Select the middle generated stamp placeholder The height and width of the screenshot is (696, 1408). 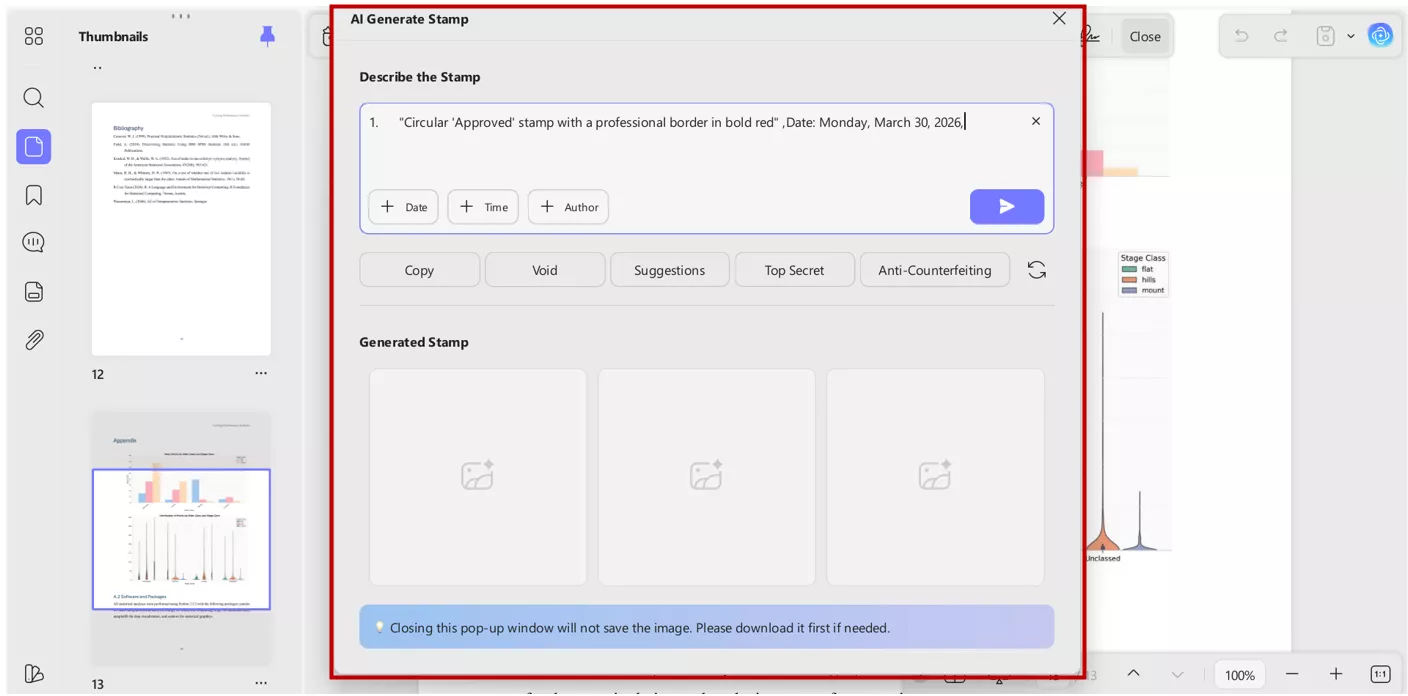coord(707,477)
